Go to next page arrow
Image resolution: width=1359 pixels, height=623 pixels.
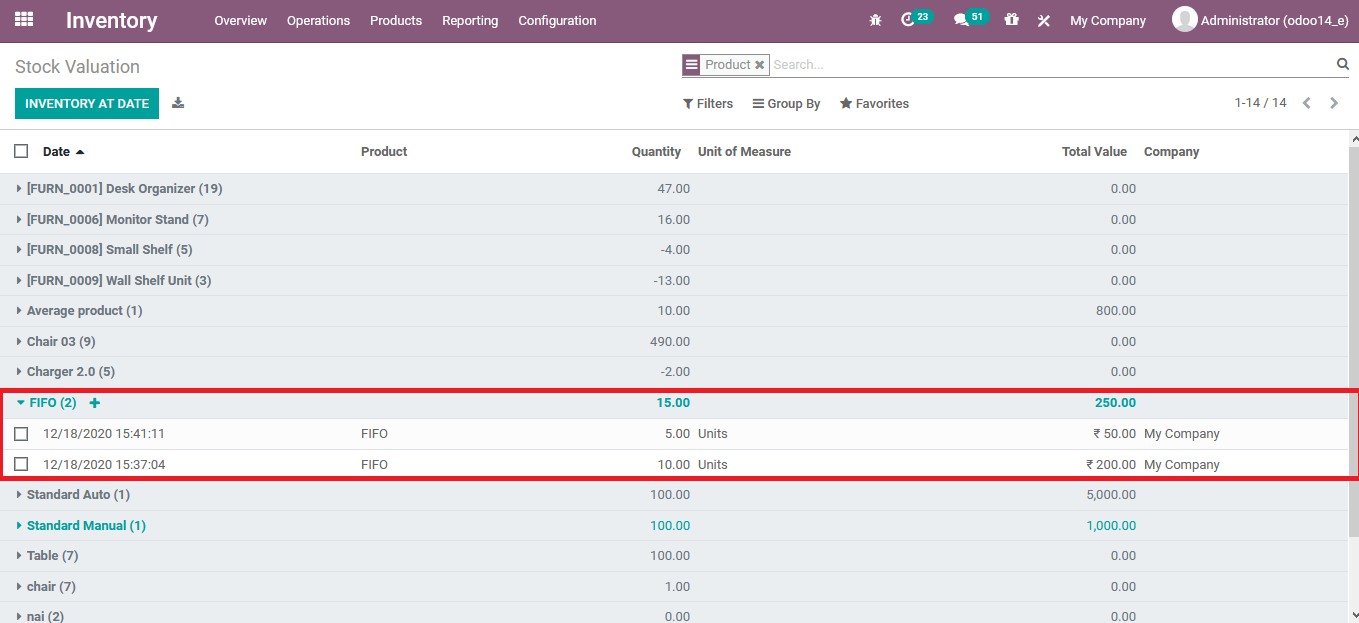click(x=1334, y=103)
